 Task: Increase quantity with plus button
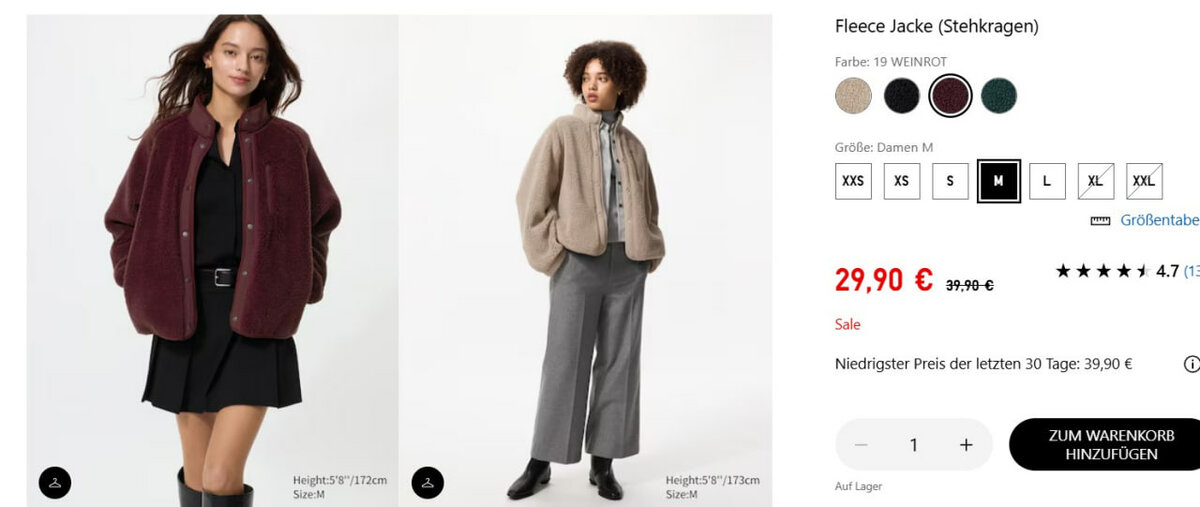coord(966,445)
